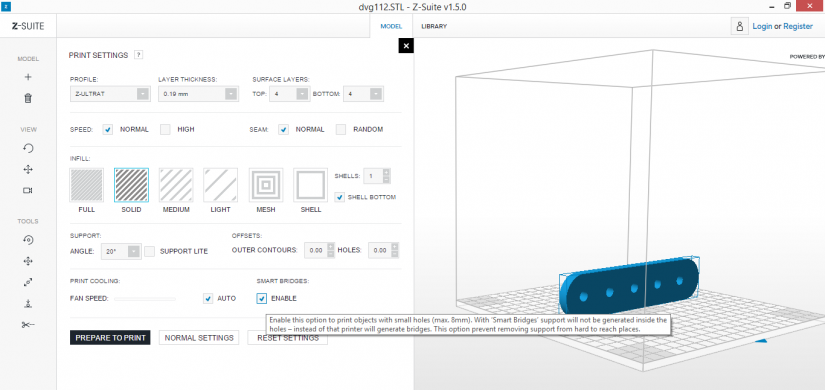This screenshot has height=390, width=825.
Task: Switch to the MODEL tab
Action: click(391, 26)
